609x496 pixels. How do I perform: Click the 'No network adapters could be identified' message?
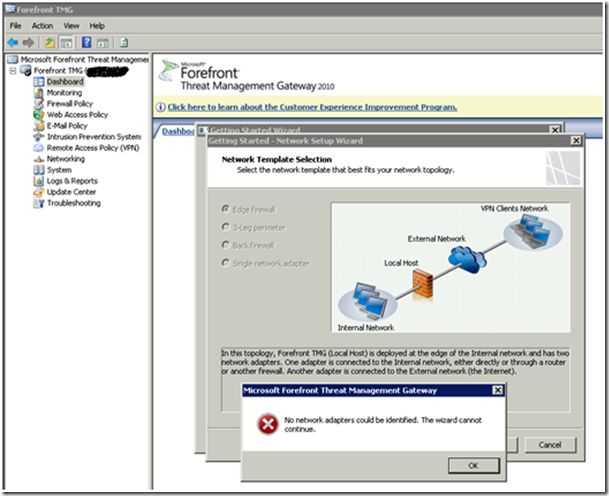(383, 424)
